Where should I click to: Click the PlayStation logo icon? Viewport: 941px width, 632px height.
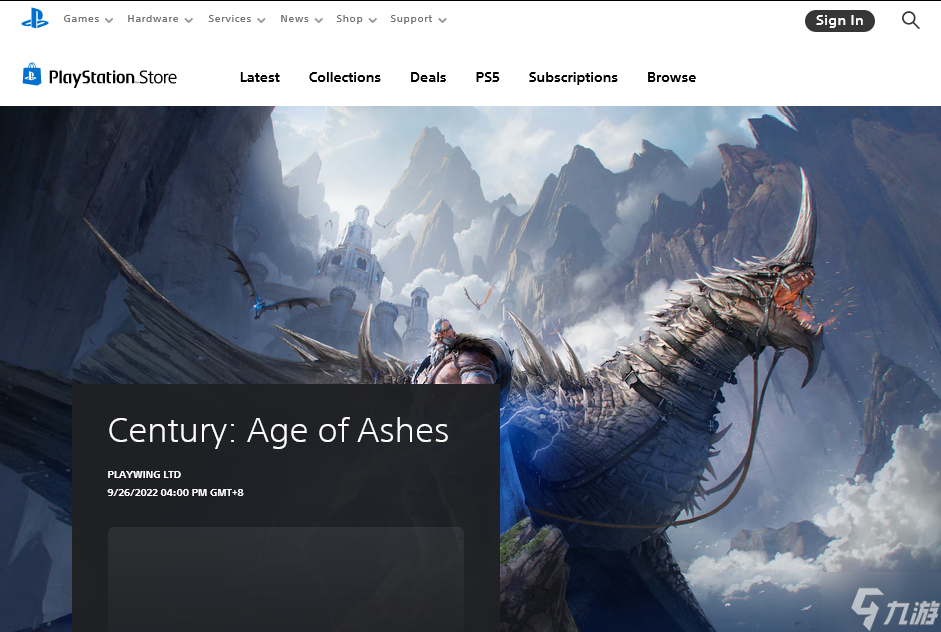click(35, 19)
